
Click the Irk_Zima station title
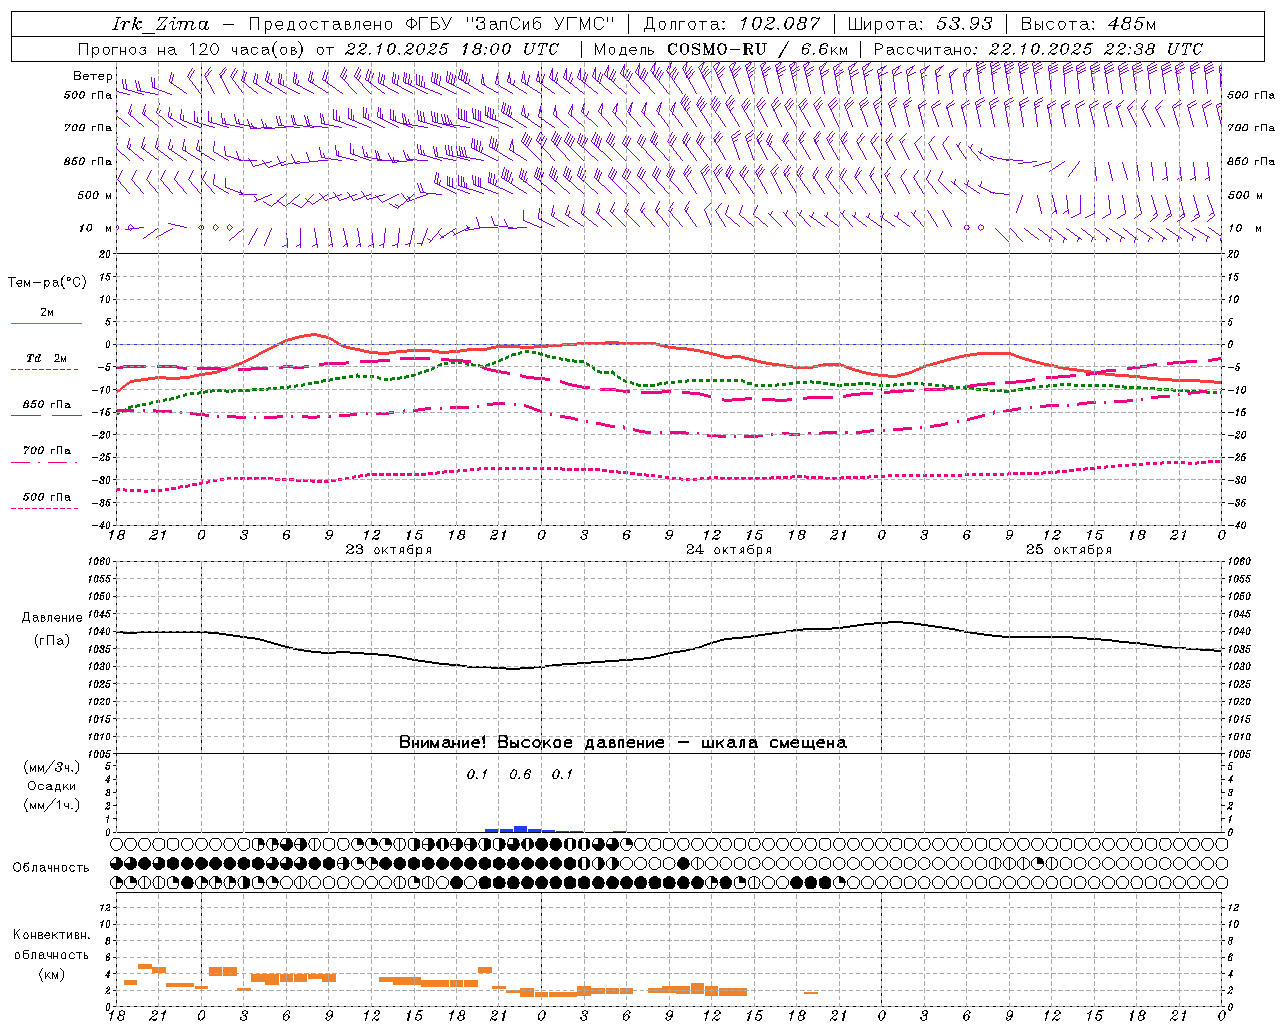click(161, 24)
